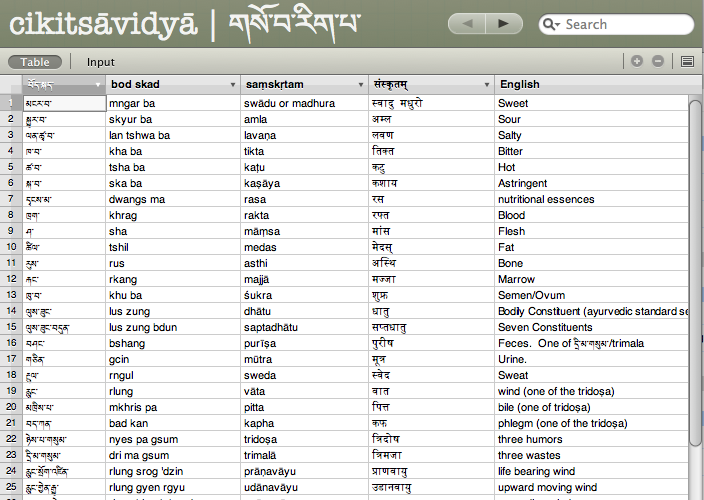Viewport: 704px width, 500px height.
Task: Select the cell 'Sweet'
Action: pyautogui.click(x=591, y=103)
